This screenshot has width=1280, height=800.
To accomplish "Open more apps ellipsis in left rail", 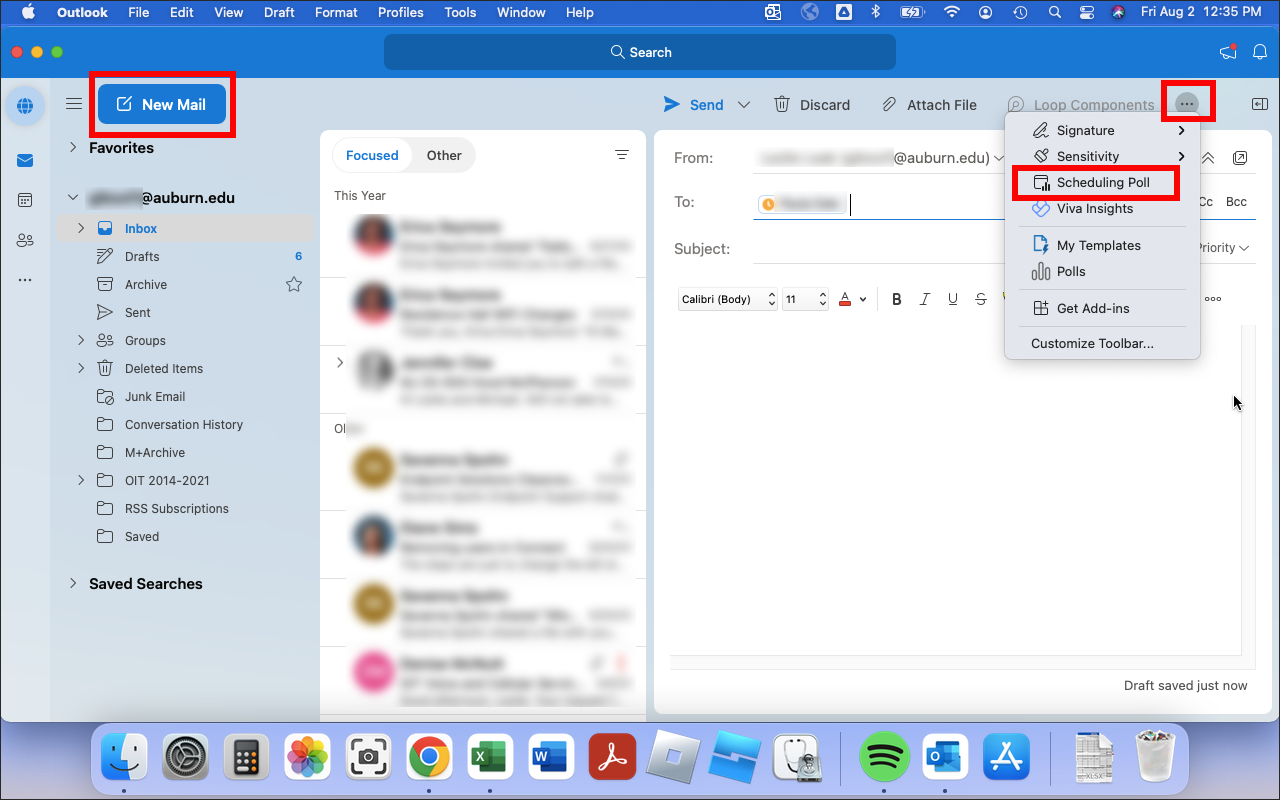I will tap(25, 280).
